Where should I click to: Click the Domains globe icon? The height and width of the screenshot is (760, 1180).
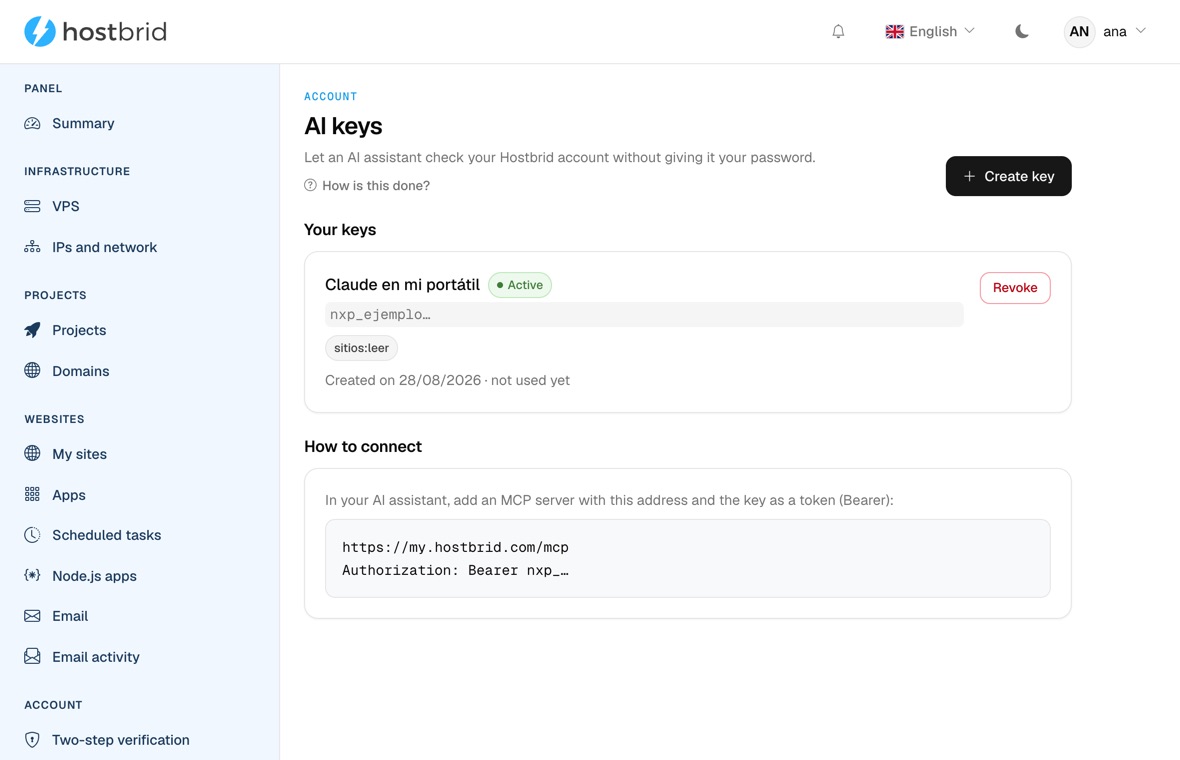click(32, 370)
